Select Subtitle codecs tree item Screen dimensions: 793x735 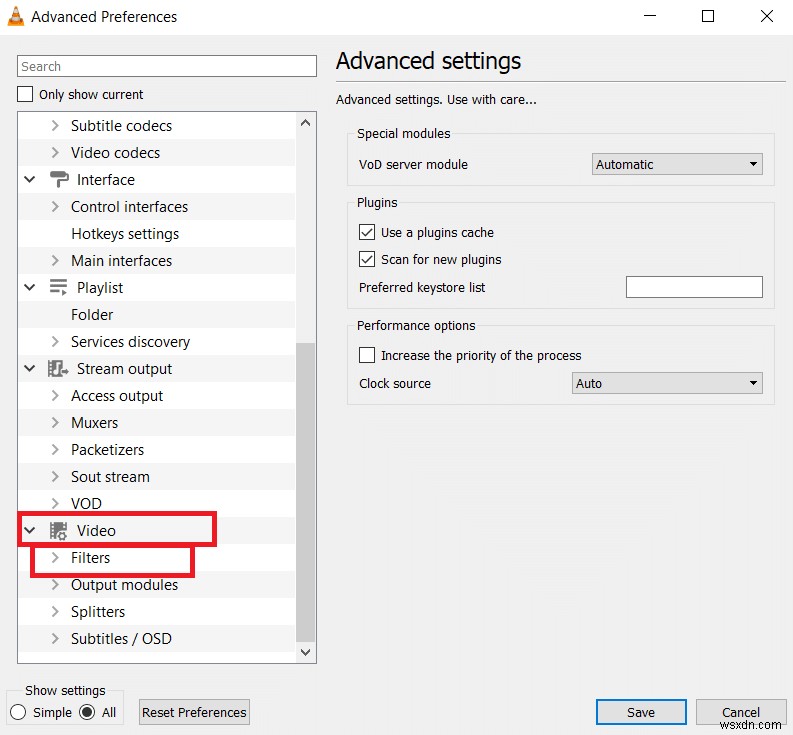point(121,125)
